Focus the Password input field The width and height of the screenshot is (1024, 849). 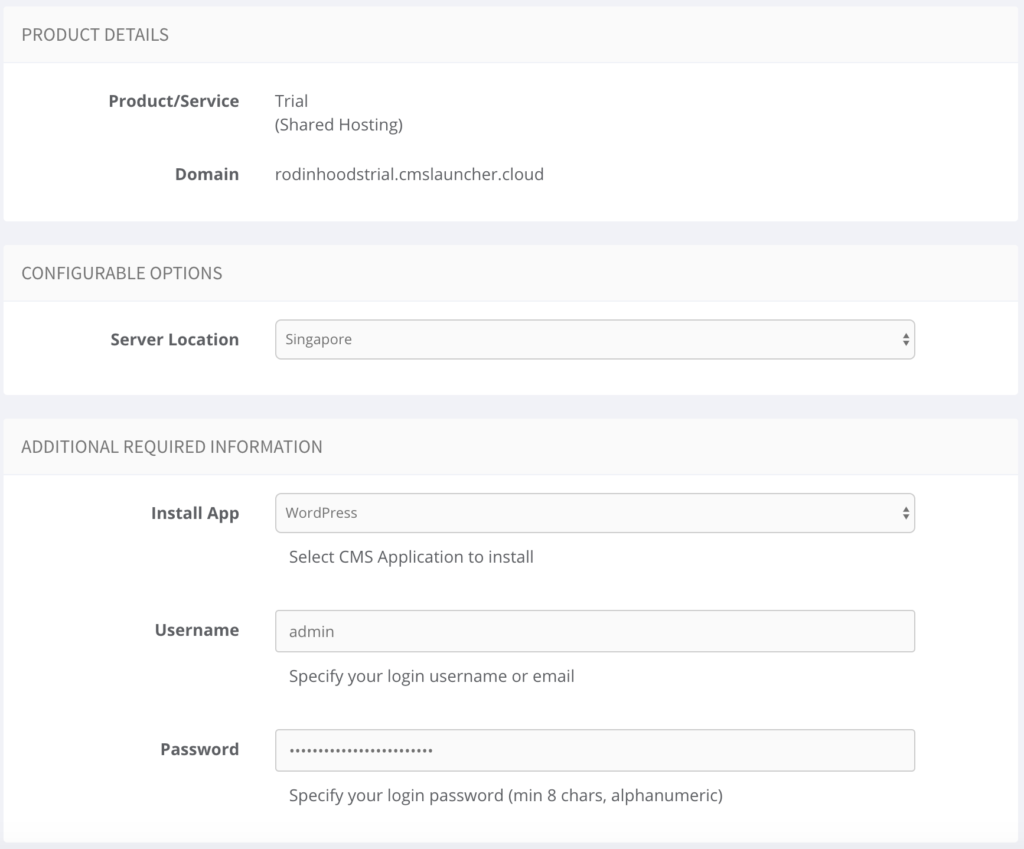point(594,750)
